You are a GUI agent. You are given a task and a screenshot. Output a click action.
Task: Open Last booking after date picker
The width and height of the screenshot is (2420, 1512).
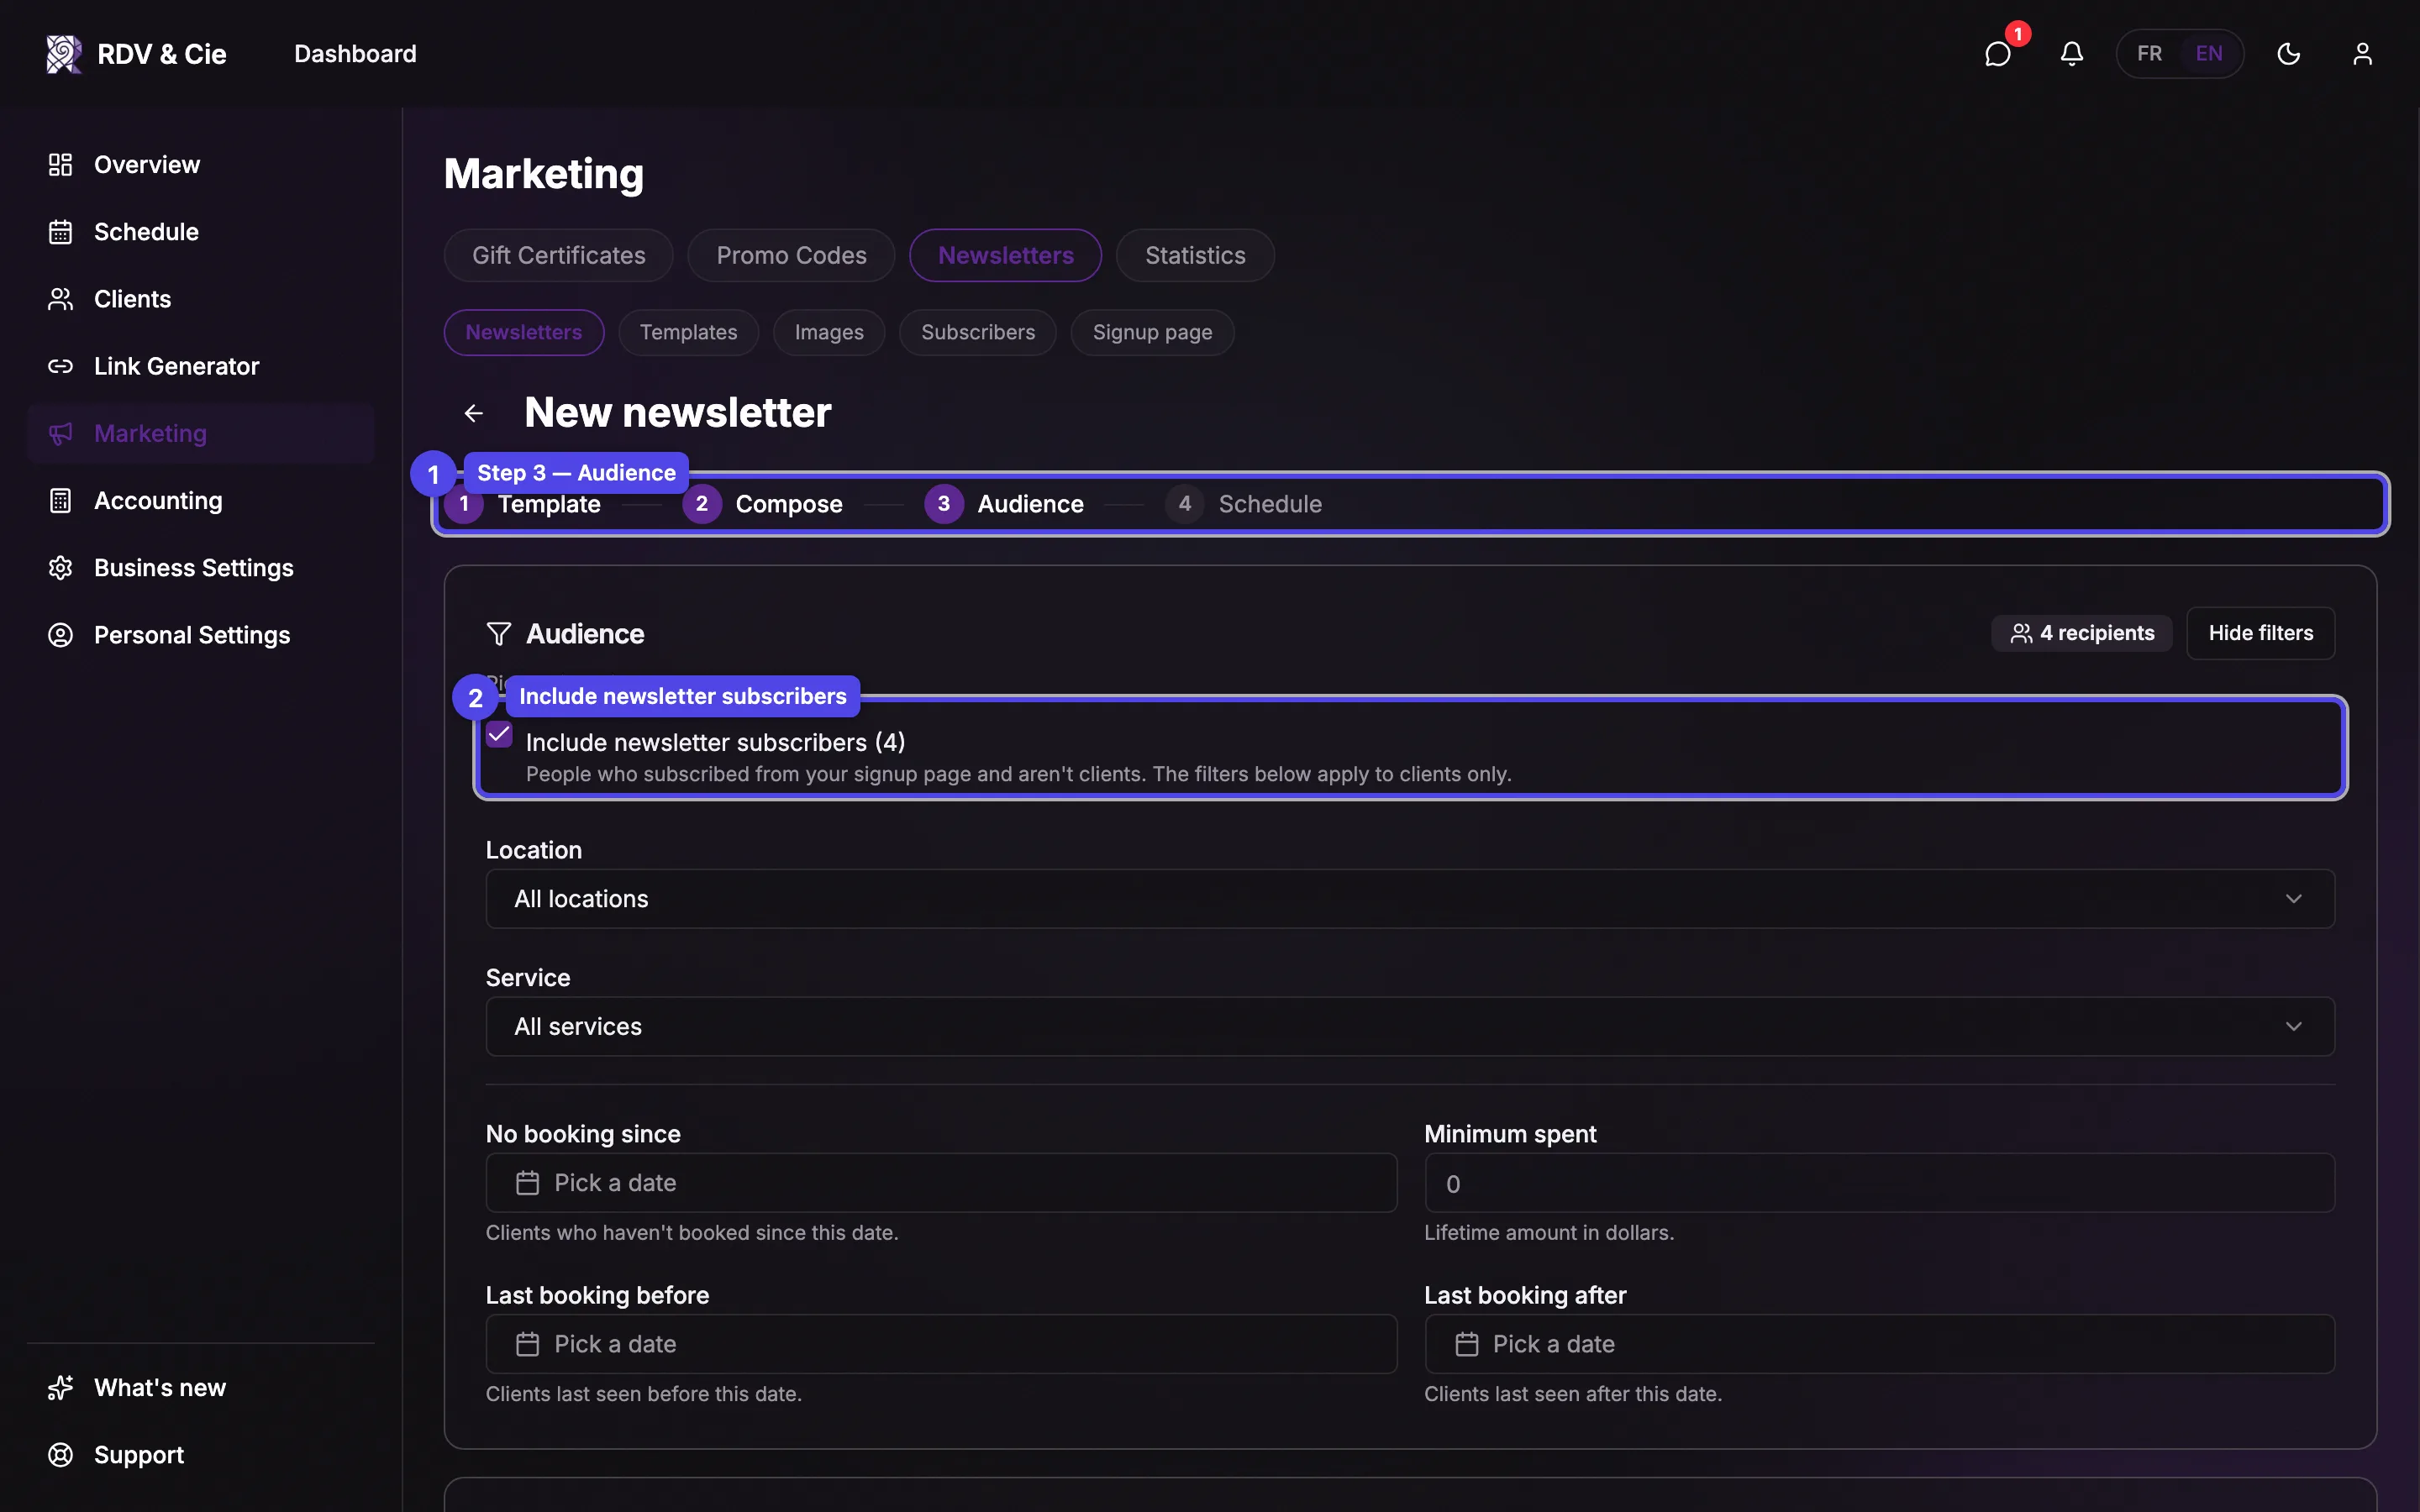[x=1879, y=1344]
